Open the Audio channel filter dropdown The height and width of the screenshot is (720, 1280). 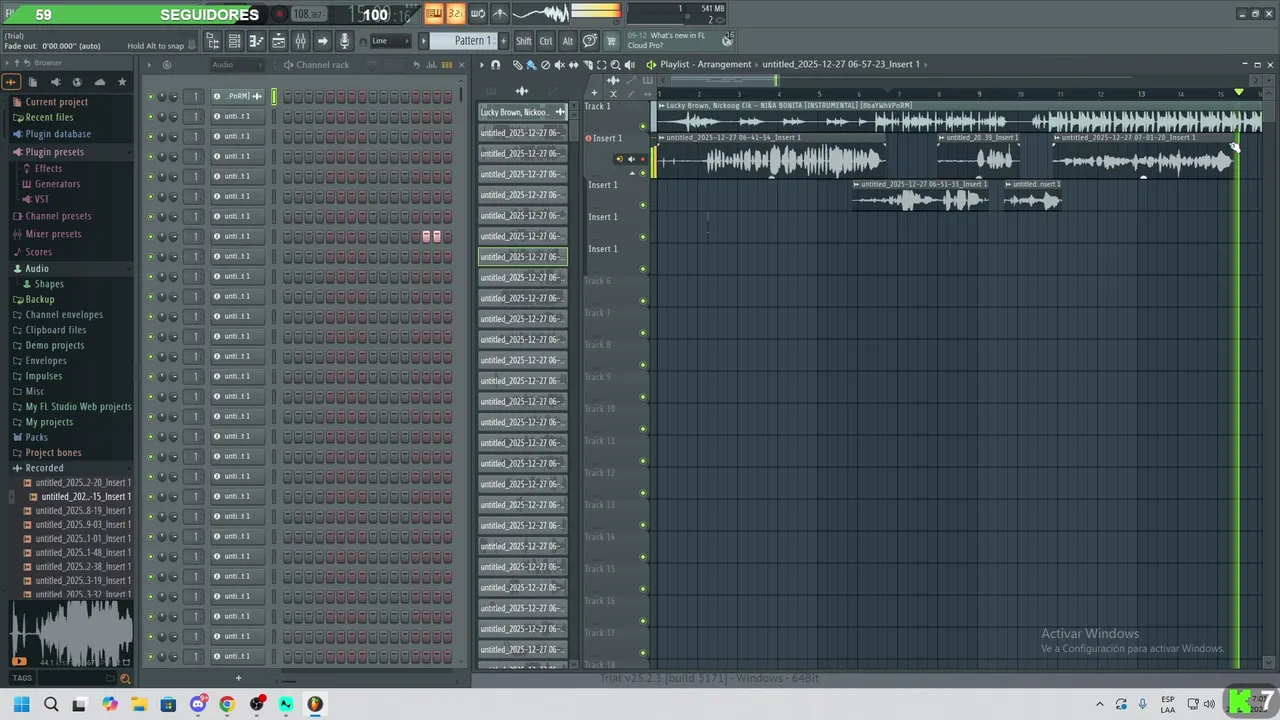pos(235,65)
